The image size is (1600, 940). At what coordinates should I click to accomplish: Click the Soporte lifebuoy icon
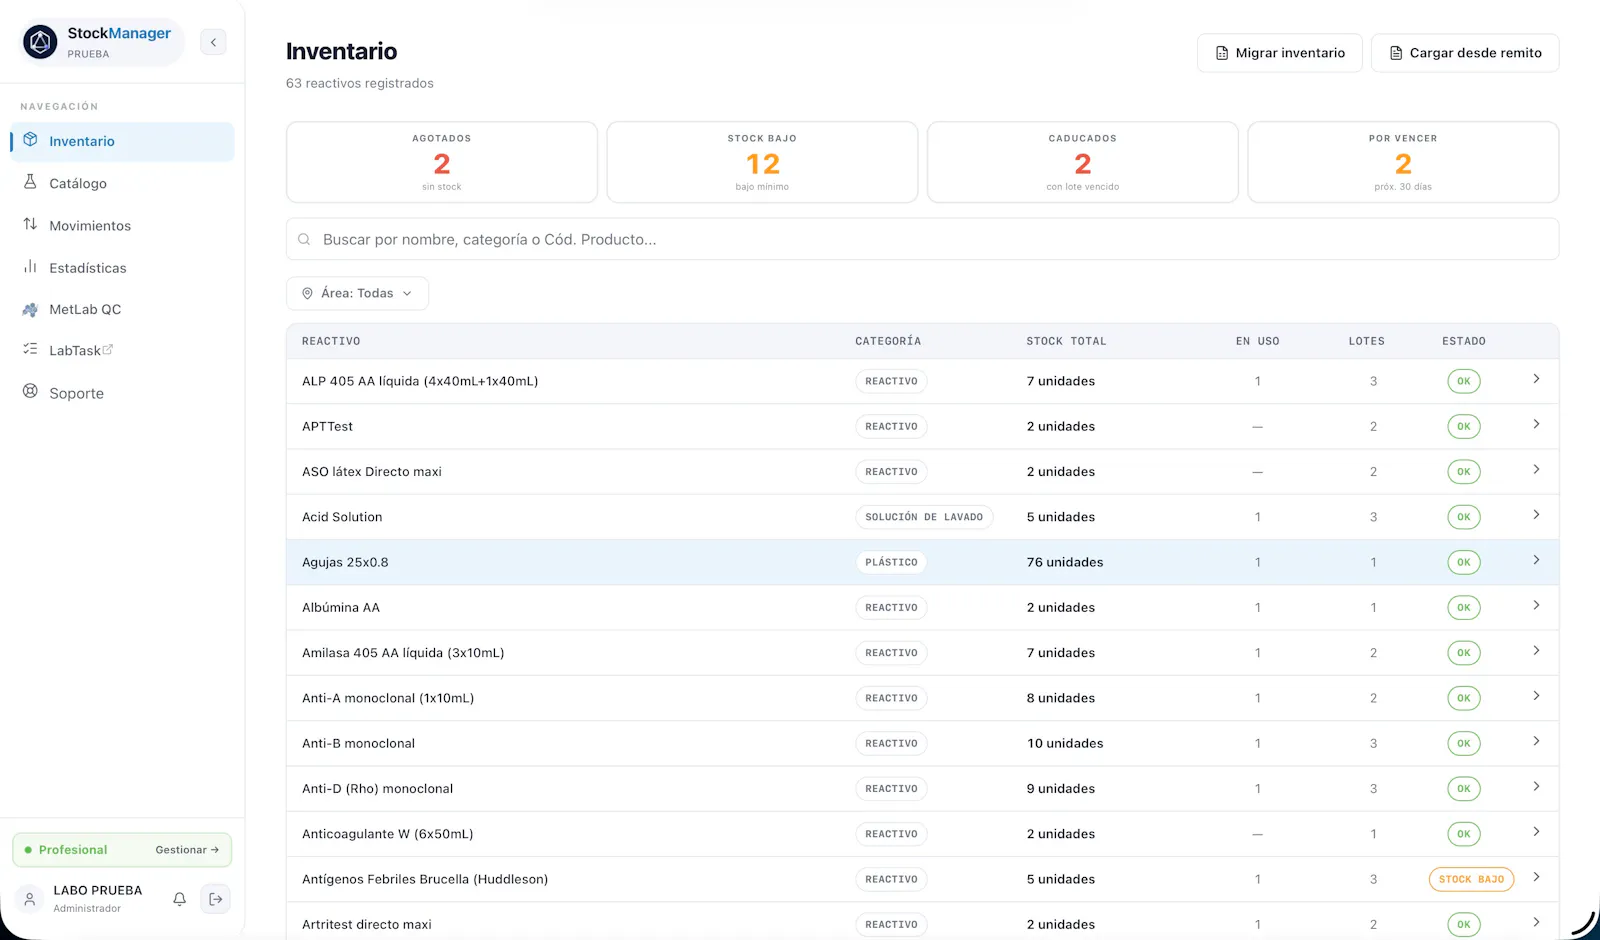(x=30, y=392)
